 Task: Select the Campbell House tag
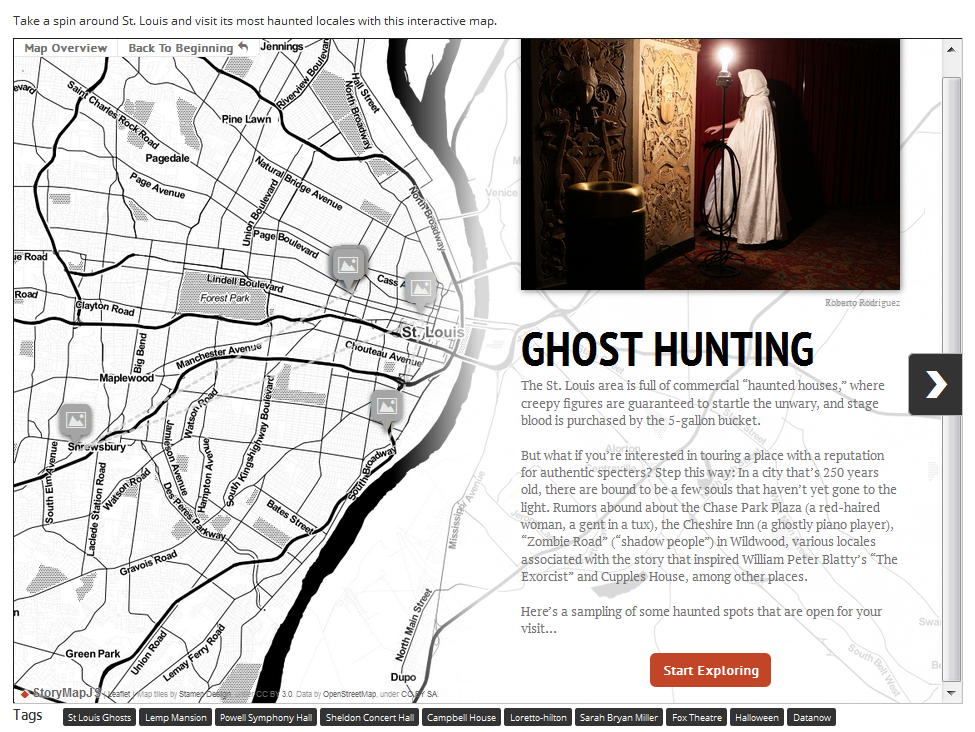pyautogui.click(x=461, y=717)
